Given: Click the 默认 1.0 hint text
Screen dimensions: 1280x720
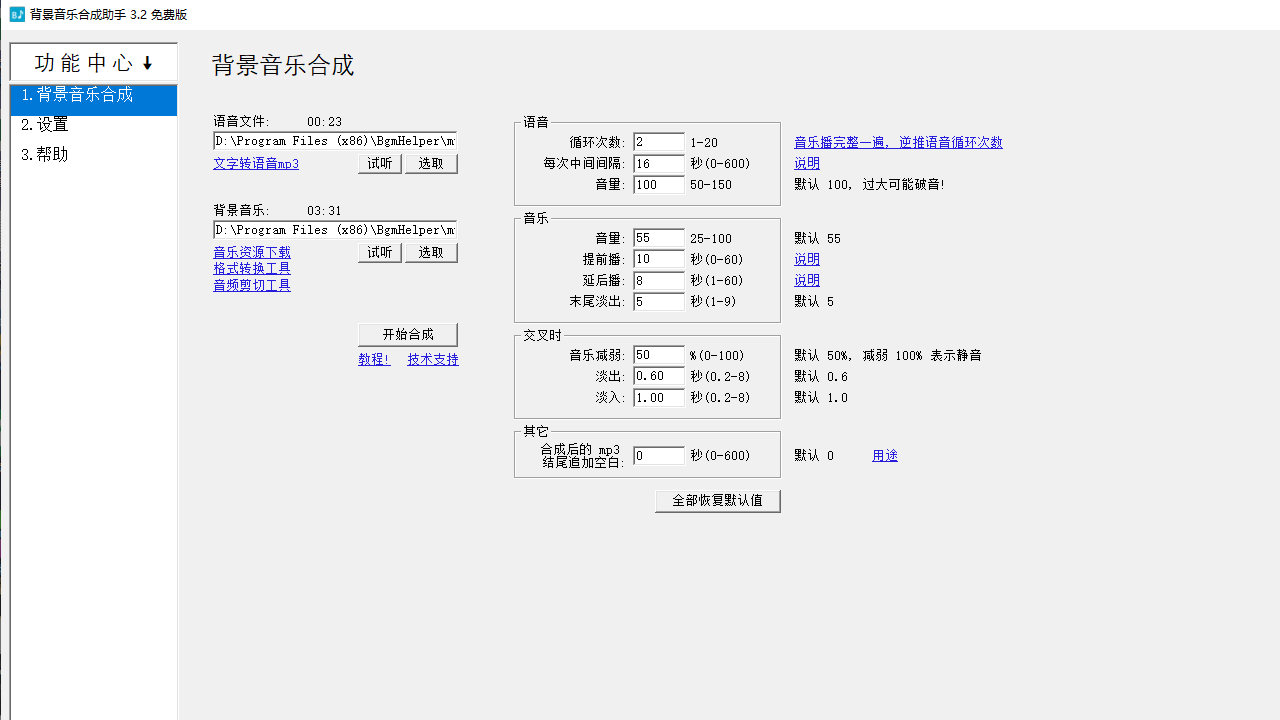Looking at the screenshot, I should (821, 398).
